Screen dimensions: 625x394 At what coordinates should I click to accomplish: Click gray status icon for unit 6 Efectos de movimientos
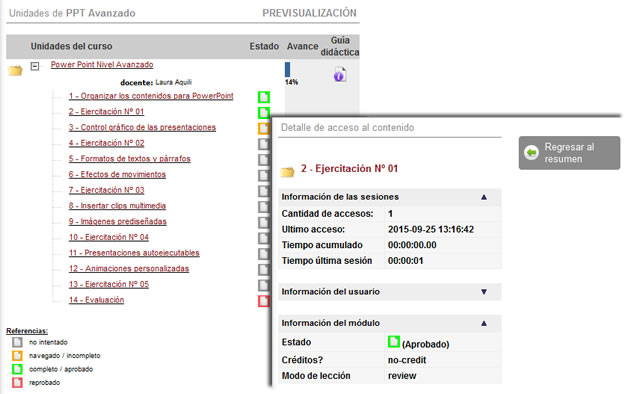[263, 175]
